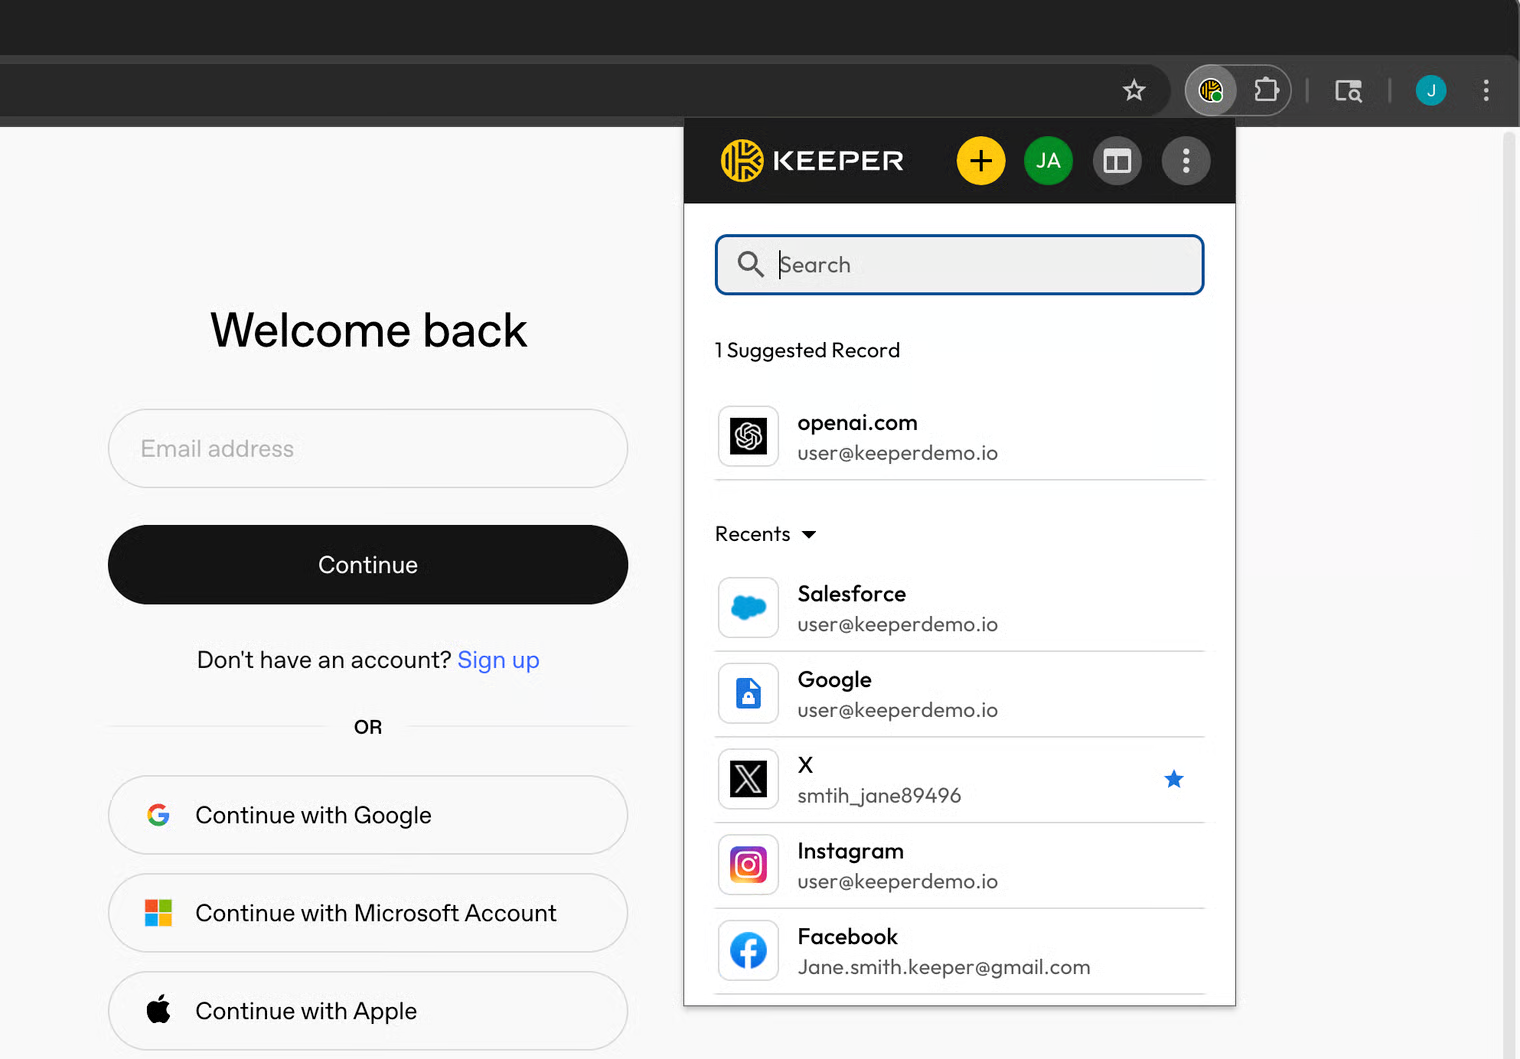Image resolution: width=1520 pixels, height=1059 pixels.
Task: Open the browser Extensions puzzle icon
Action: (x=1266, y=91)
